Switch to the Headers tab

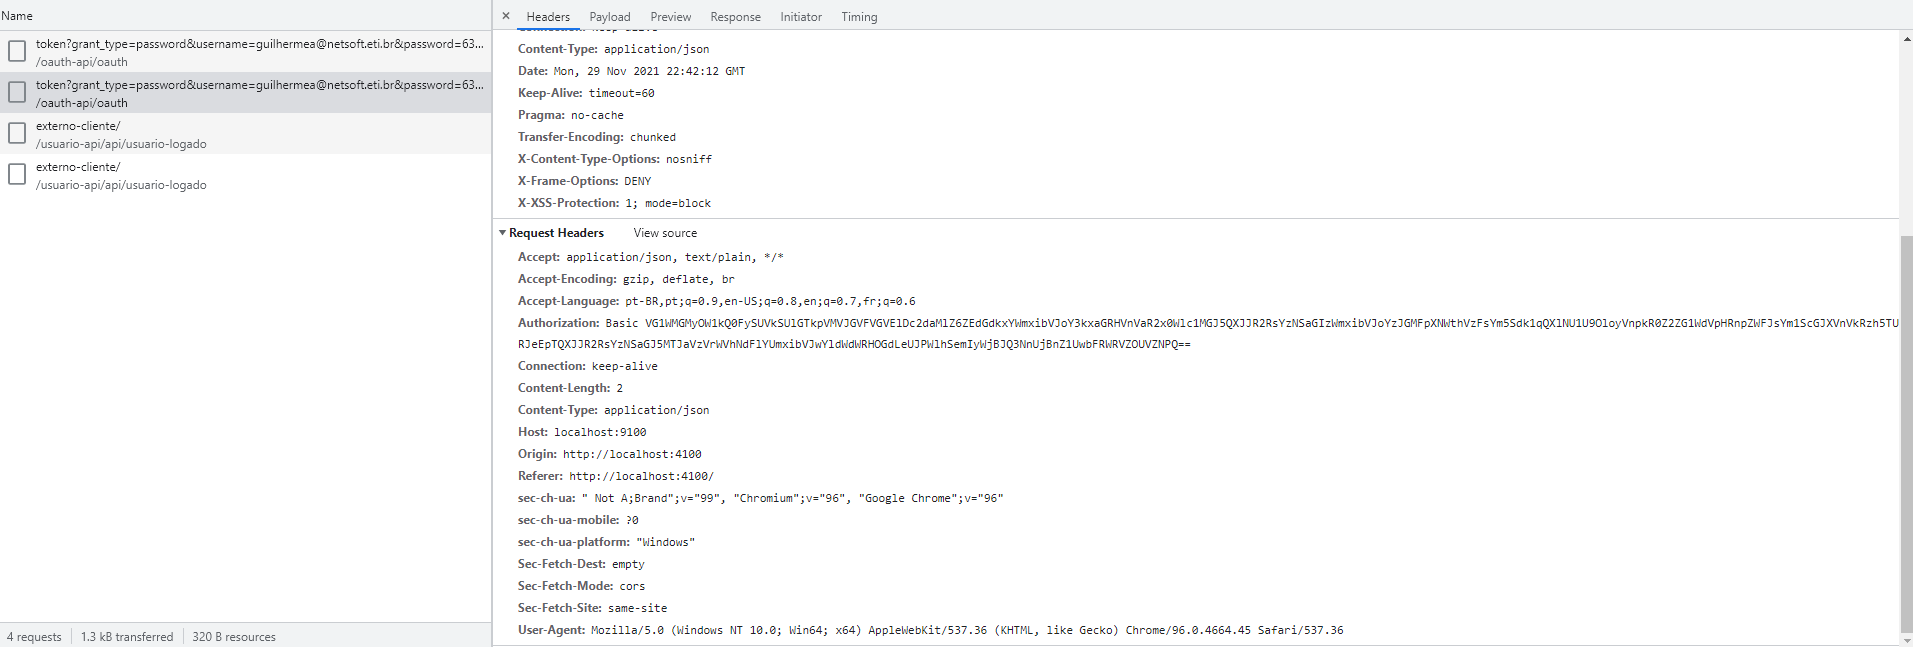[548, 17]
